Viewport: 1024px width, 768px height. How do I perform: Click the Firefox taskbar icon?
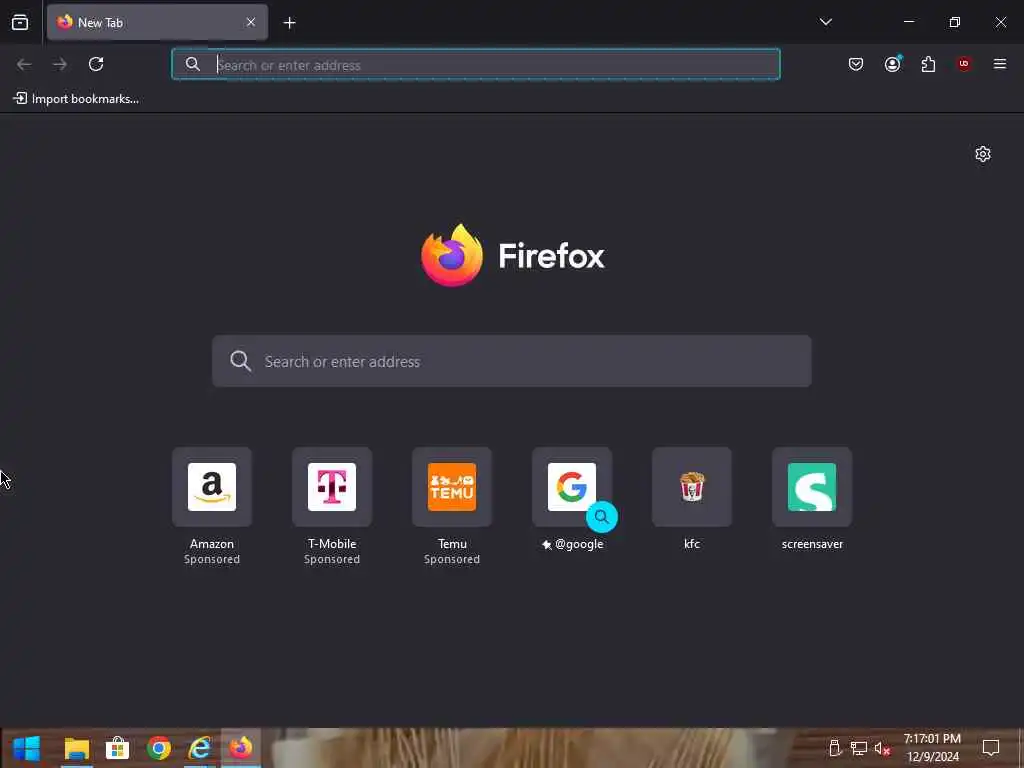[241, 748]
